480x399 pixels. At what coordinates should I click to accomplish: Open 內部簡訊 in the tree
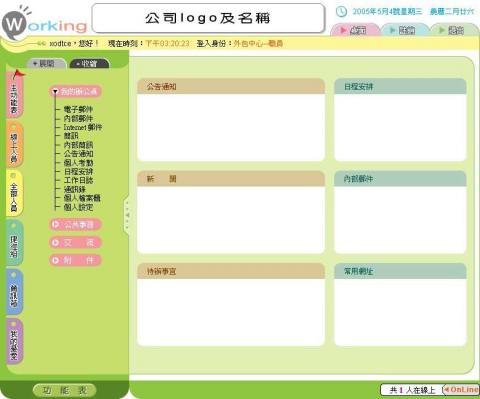78,145
